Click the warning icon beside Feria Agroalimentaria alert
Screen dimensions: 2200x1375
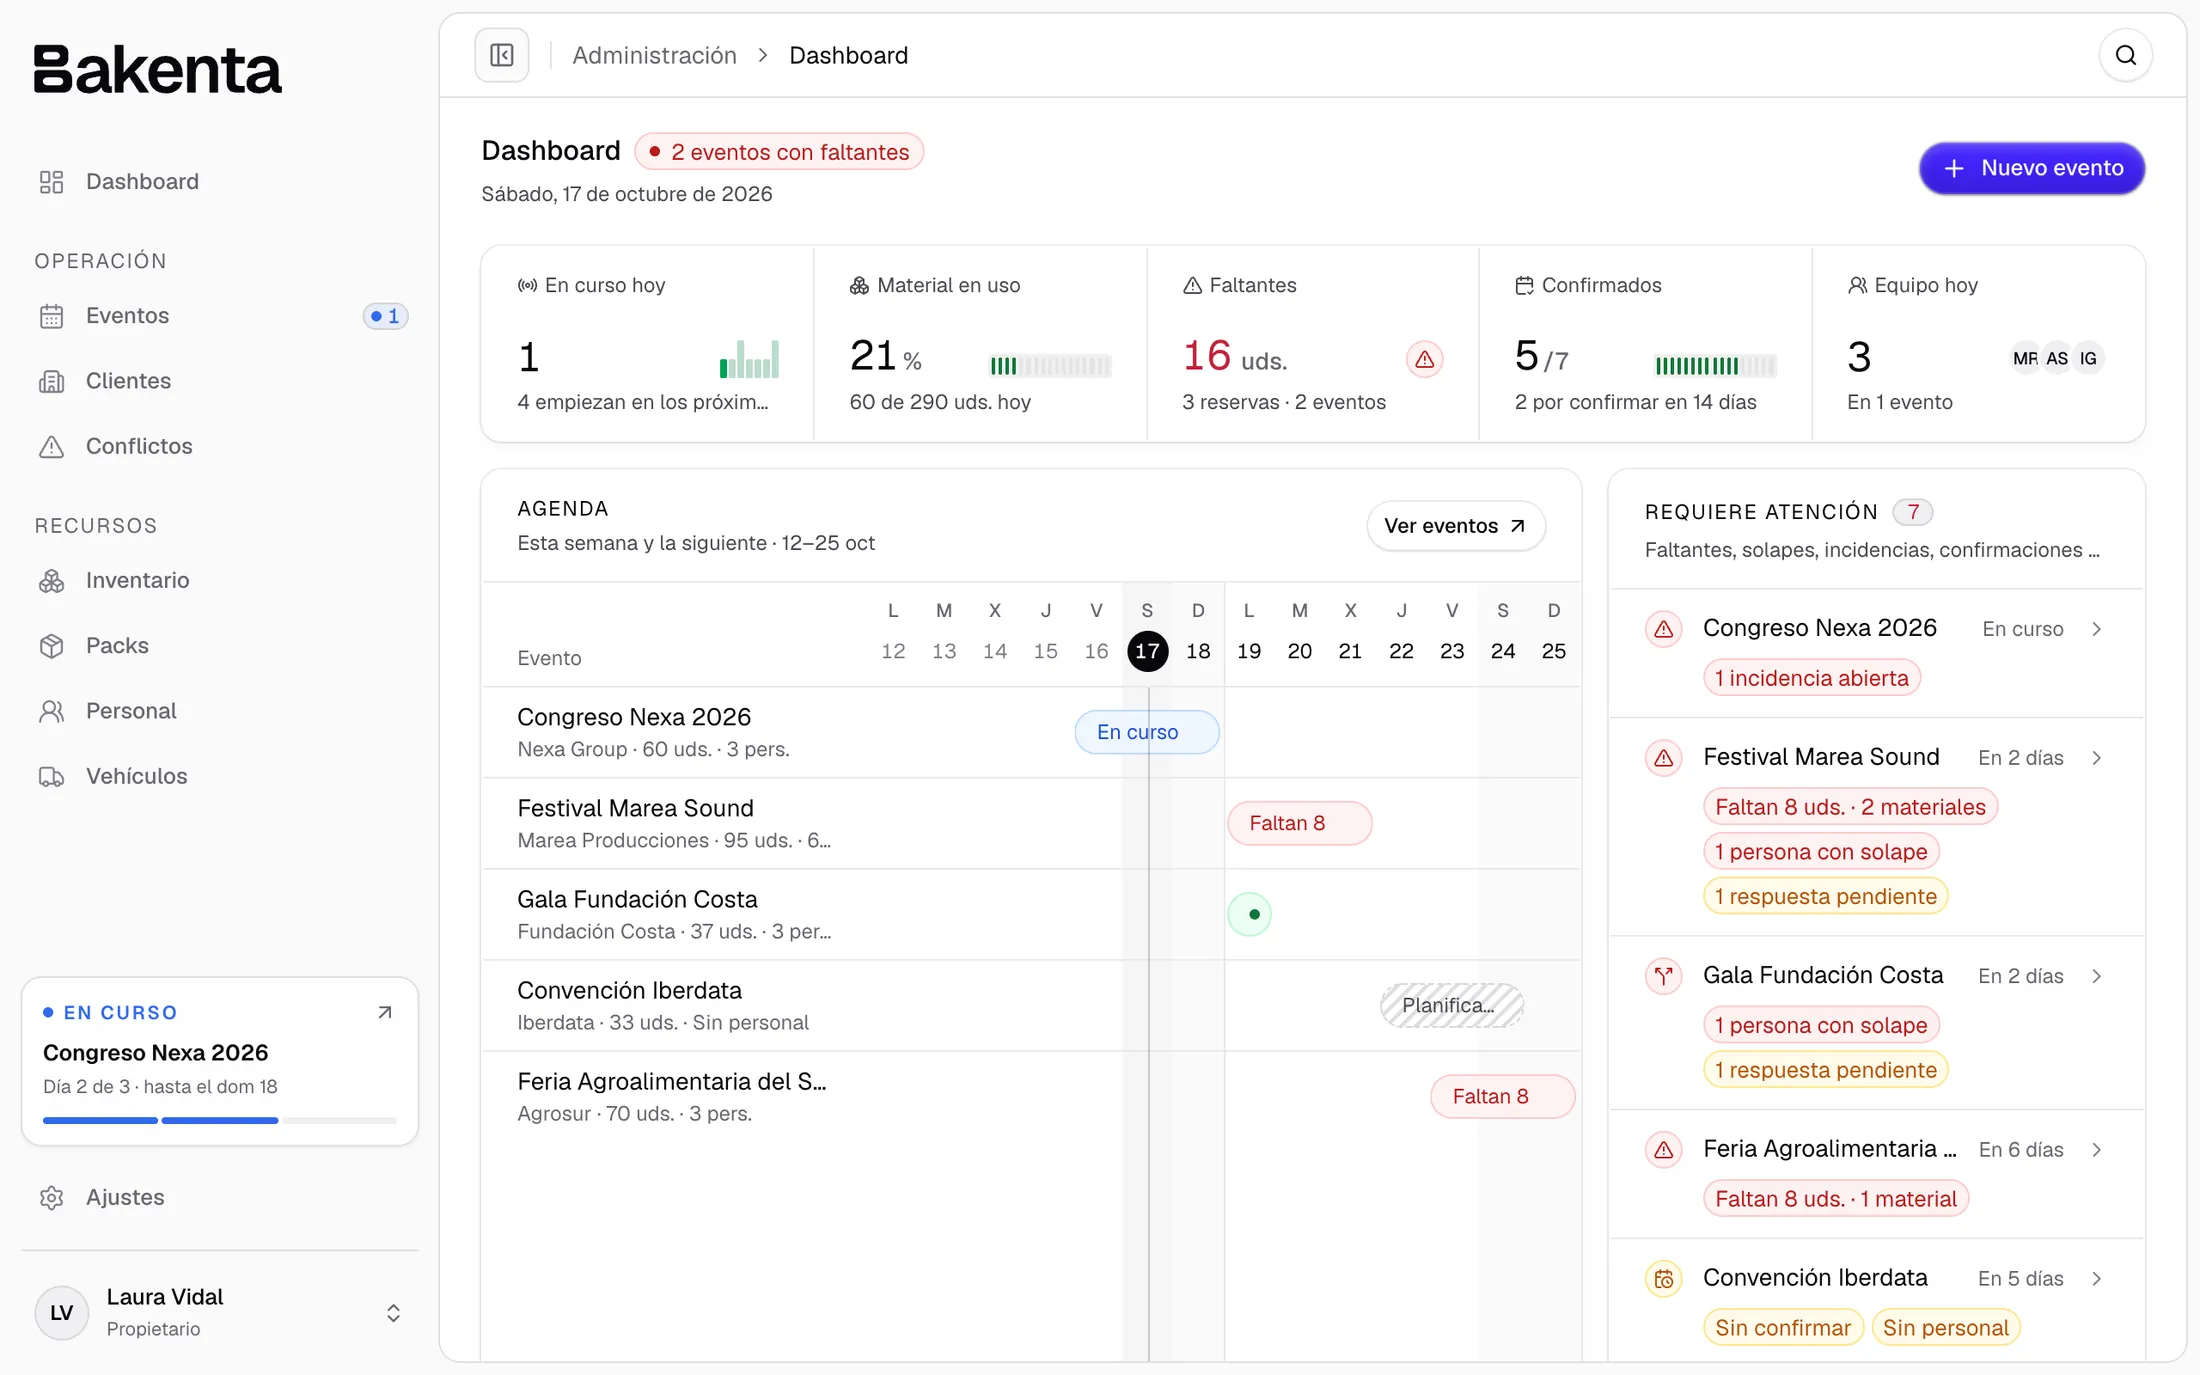[x=1664, y=1150]
